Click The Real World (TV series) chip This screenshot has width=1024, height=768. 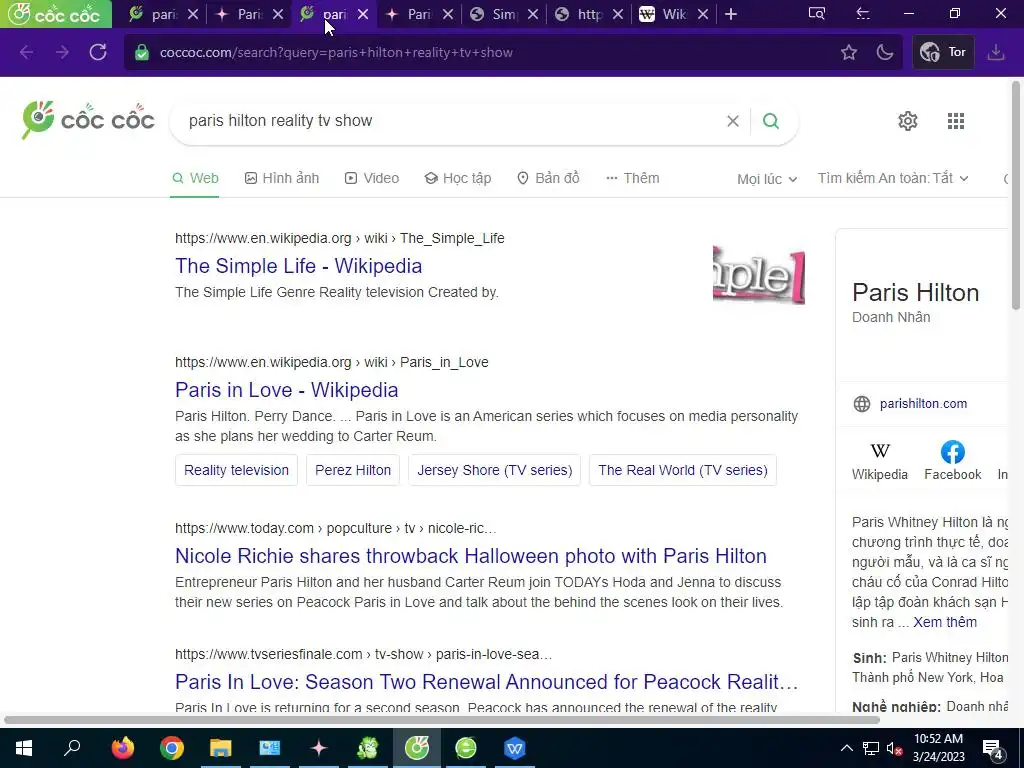(682, 470)
